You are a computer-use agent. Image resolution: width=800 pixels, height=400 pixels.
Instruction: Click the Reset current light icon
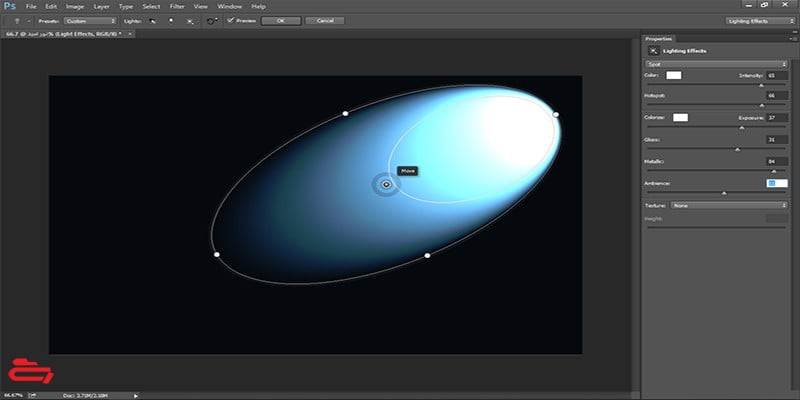[212, 20]
